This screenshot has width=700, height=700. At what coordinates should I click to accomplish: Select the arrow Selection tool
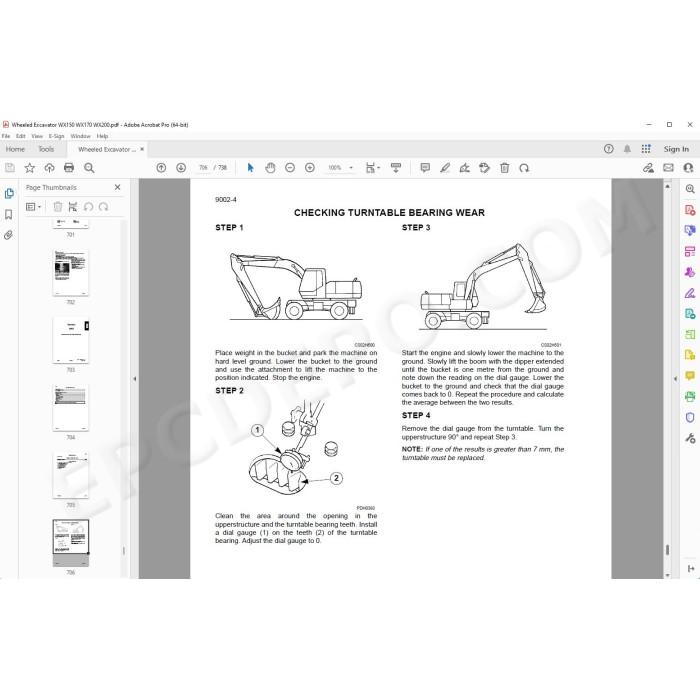click(250, 168)
